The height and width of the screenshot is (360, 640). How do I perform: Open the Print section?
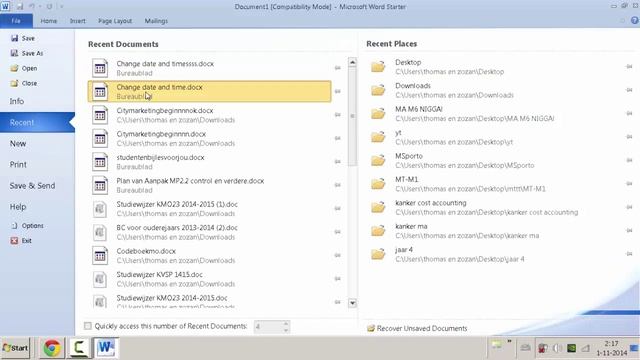point(18,164)
